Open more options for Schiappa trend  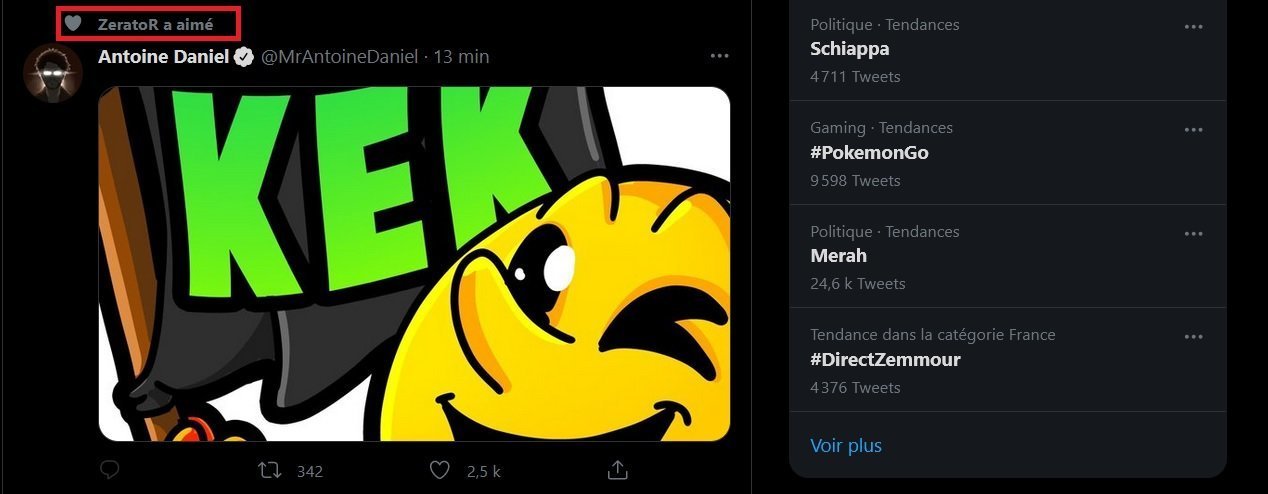pos(1193,26)
